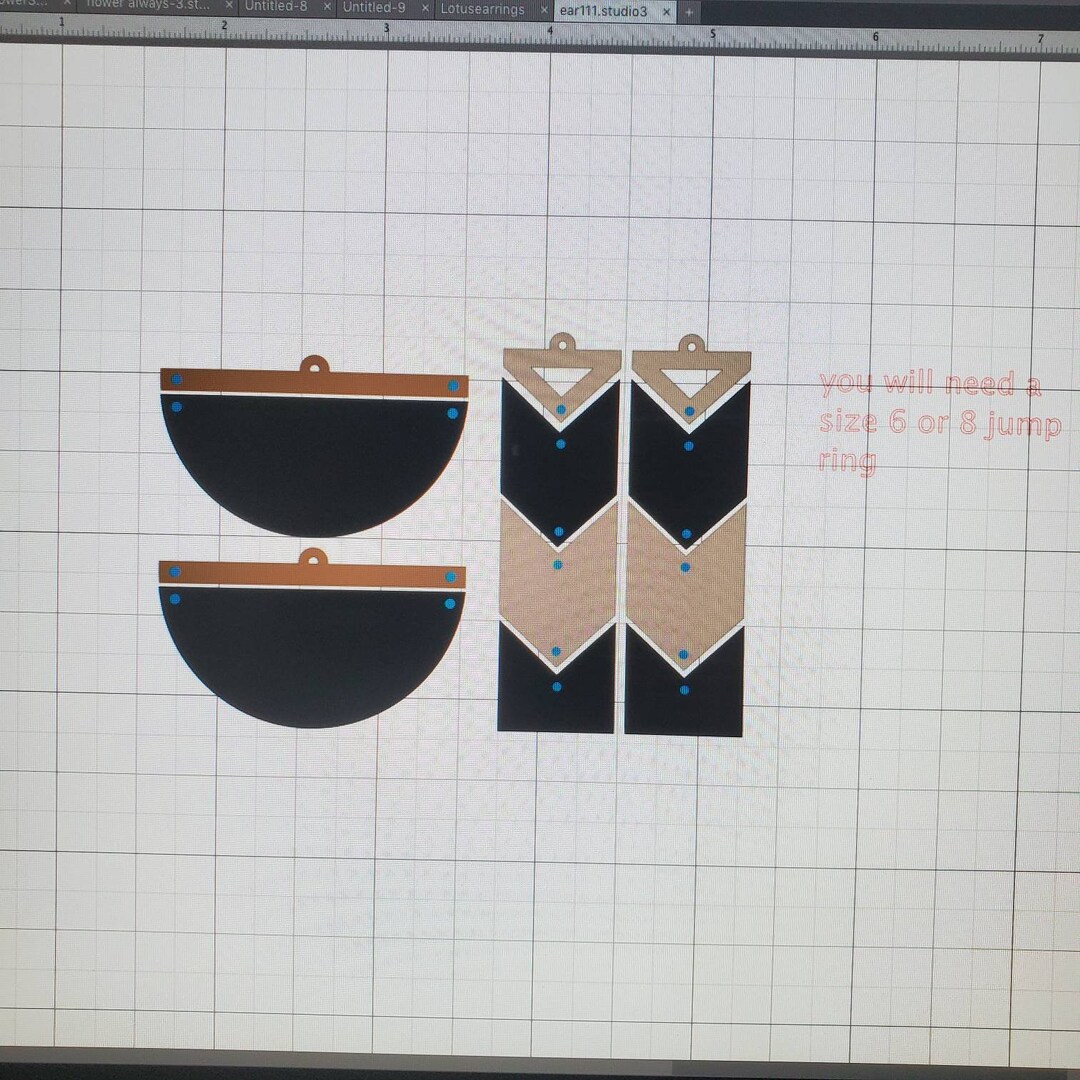Click the plus icon to create a new document

pyautogui.click(x=688, y=10)
